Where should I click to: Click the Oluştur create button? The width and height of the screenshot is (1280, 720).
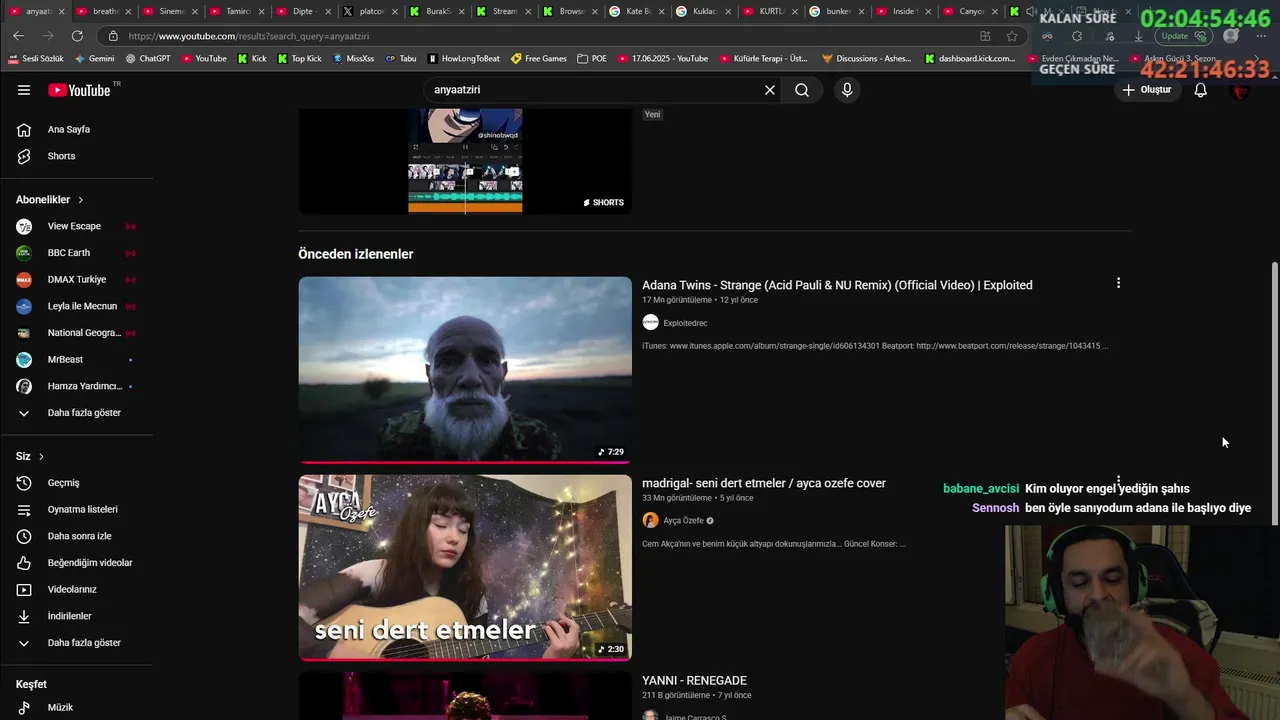(1146, 90)
